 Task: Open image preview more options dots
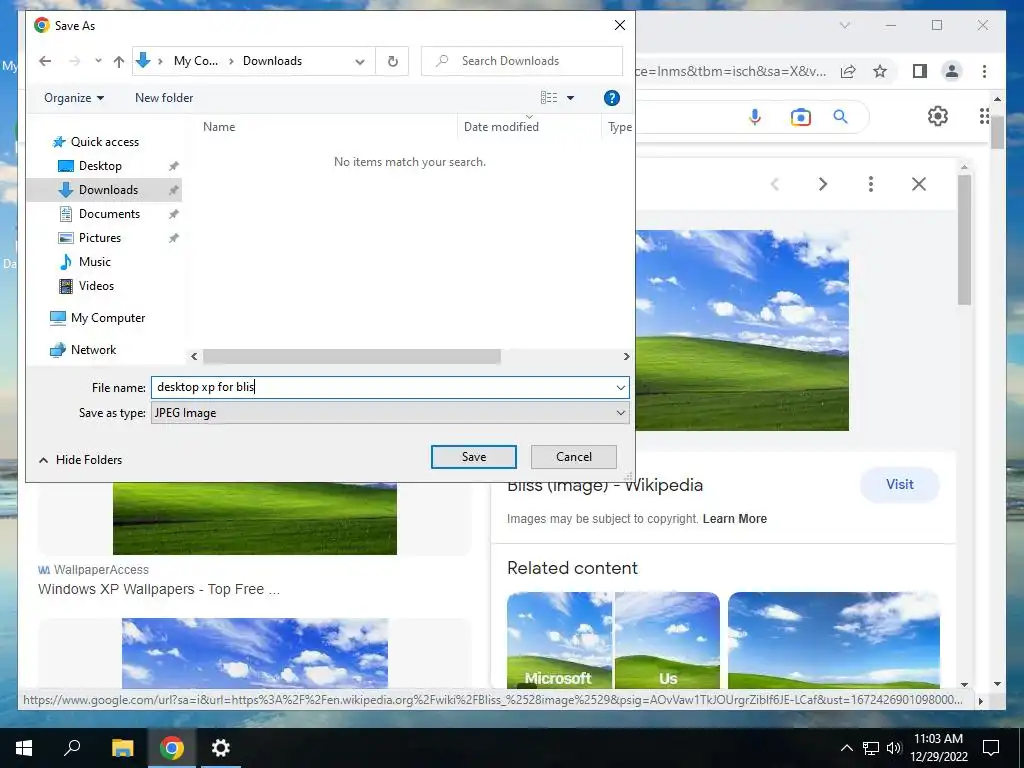[871, 184]
